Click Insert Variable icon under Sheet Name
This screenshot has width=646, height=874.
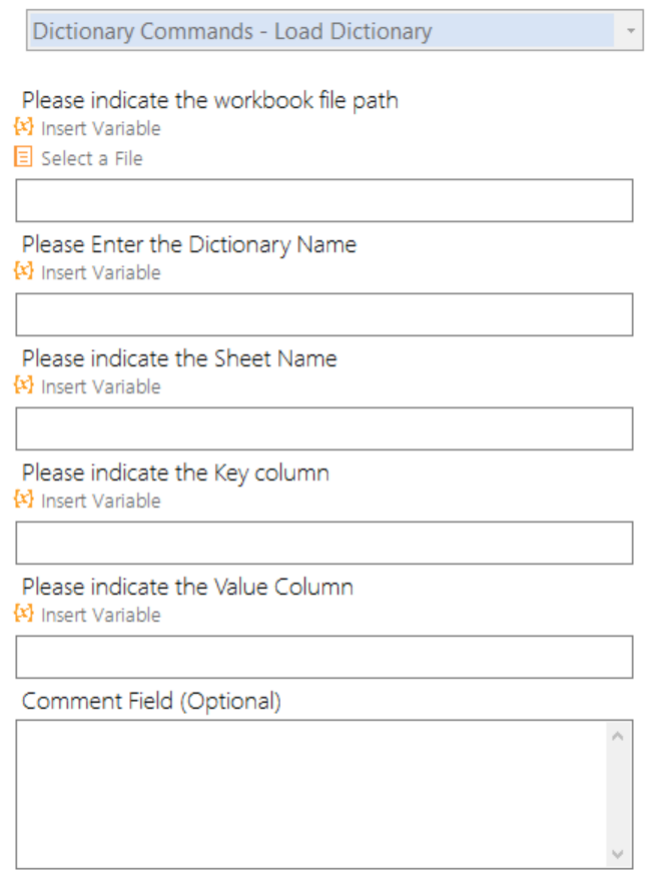(24, 386)
